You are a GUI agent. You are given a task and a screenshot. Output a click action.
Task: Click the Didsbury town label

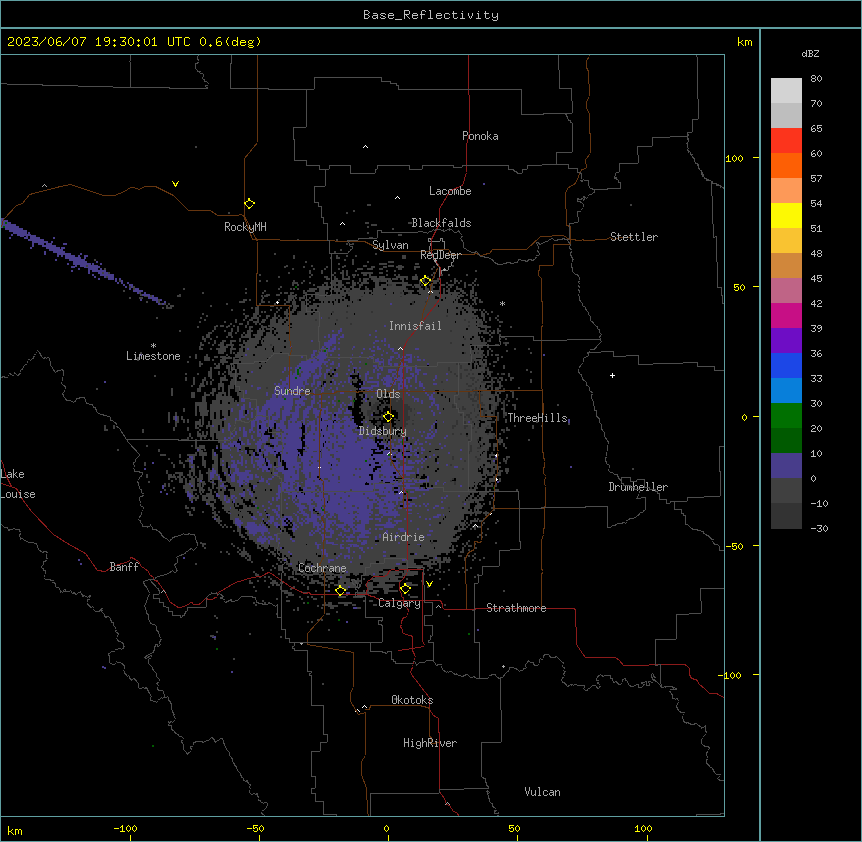(x=383, y=431)
